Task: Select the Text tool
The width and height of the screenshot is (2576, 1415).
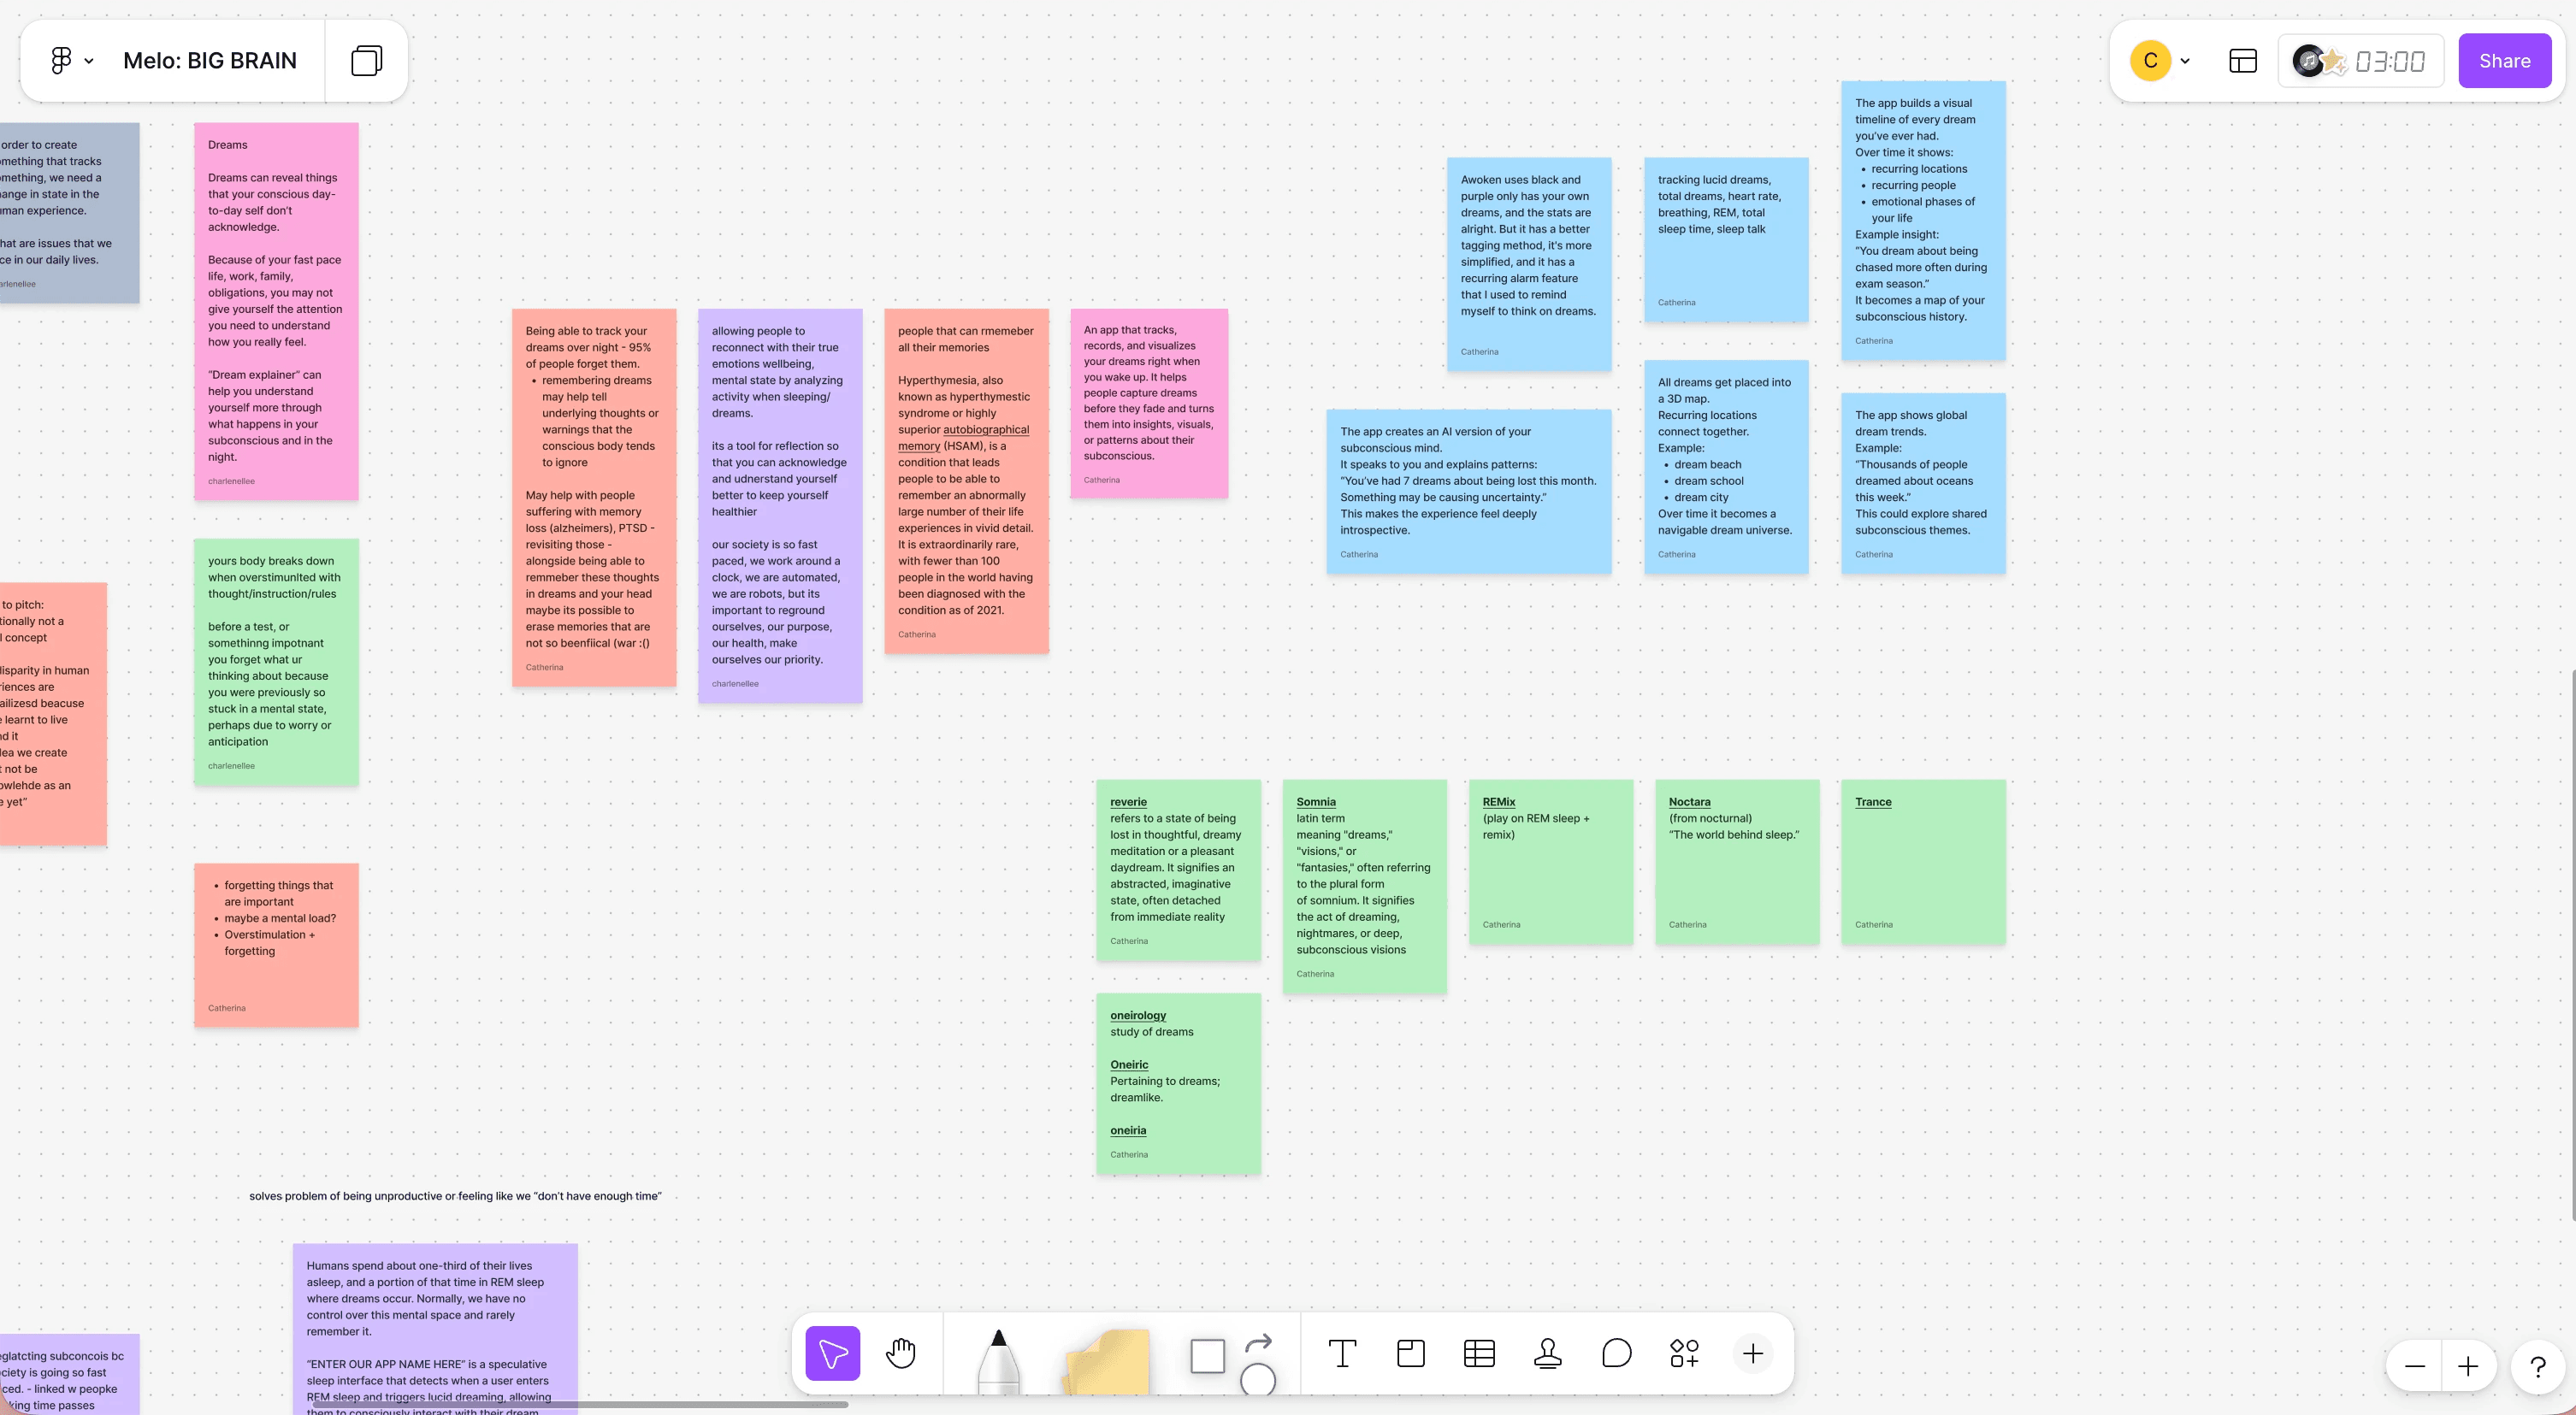Action: [1342, 1353]
